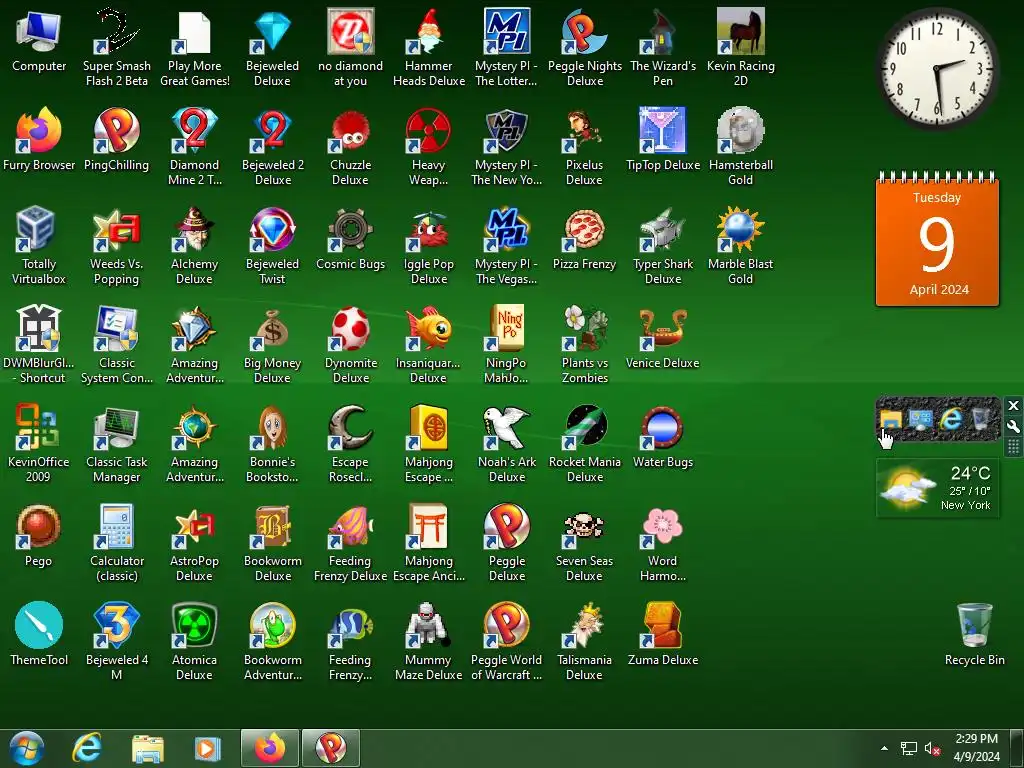Select Kevin Racing 2D horse icon

click(x=741, y=31)
